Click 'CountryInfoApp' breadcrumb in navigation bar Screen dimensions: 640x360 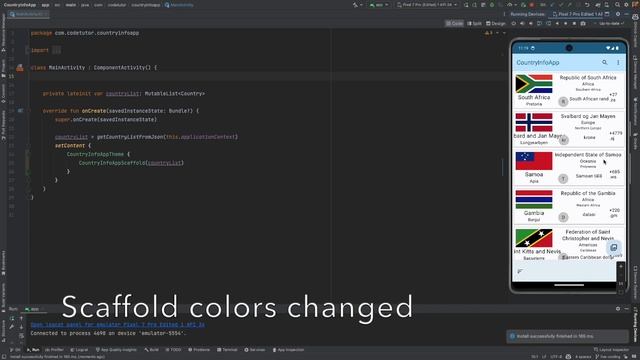[20, 5]
